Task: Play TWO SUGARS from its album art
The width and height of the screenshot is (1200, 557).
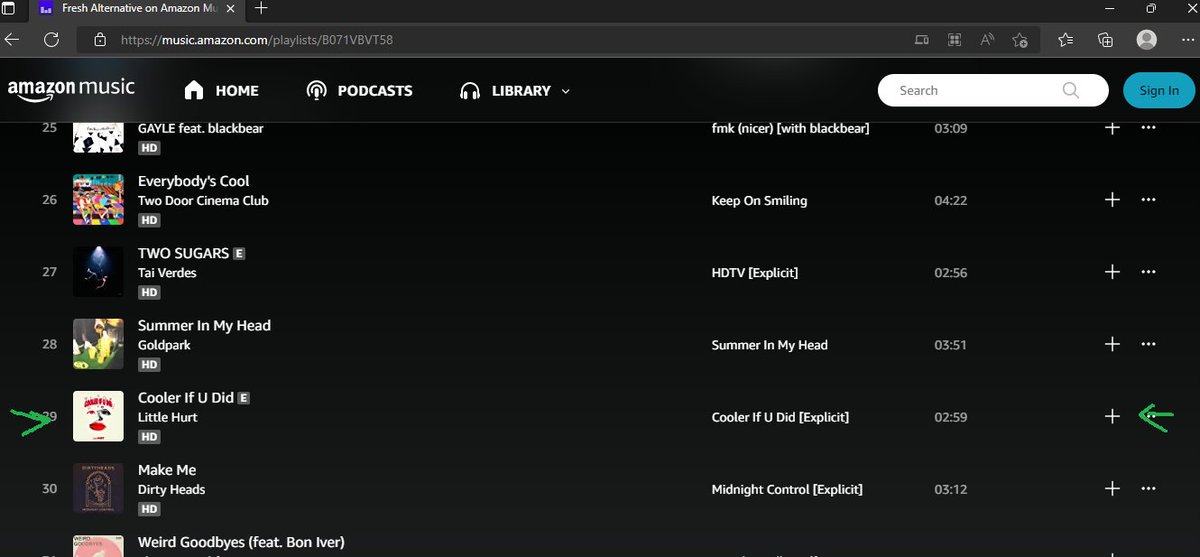Action: point(98,272)
